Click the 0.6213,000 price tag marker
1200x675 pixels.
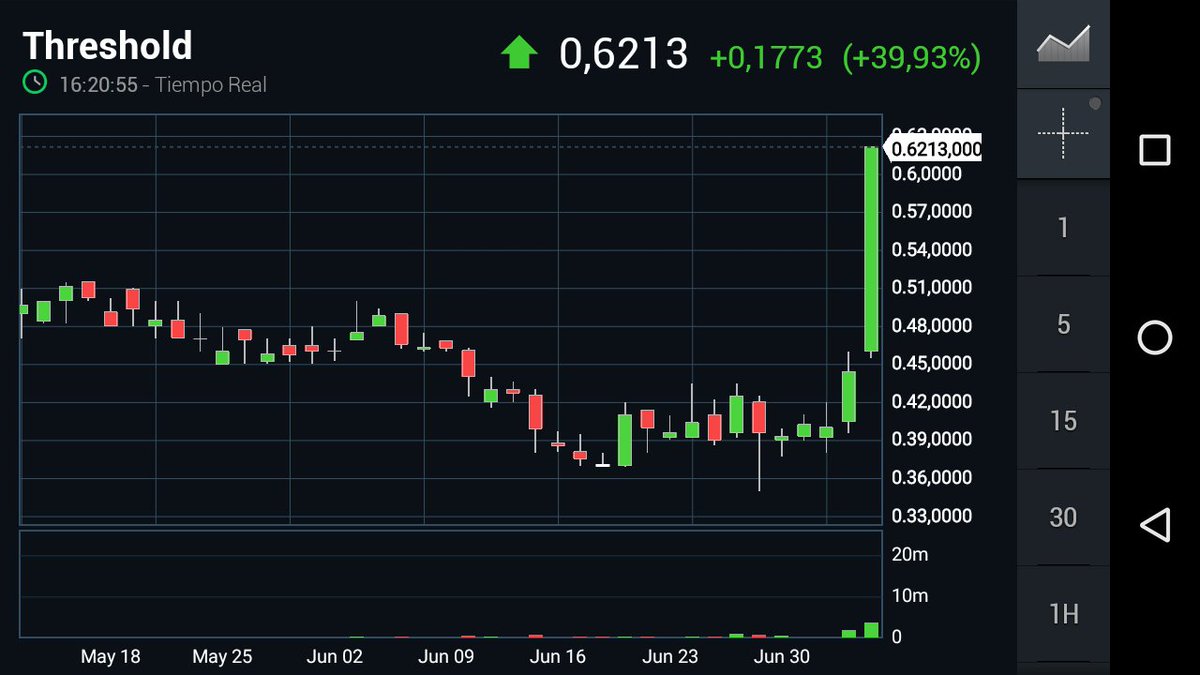(x=934, y=149)
